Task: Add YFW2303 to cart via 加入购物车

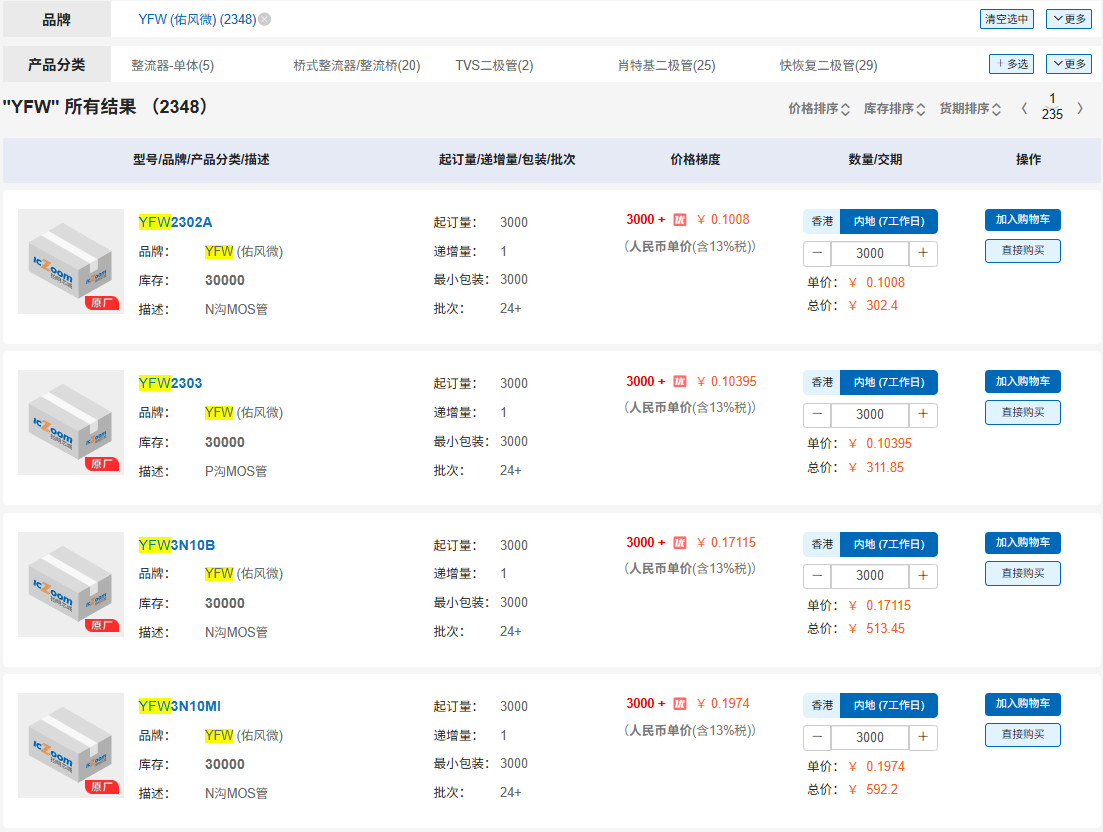Action: point(1023,381)
